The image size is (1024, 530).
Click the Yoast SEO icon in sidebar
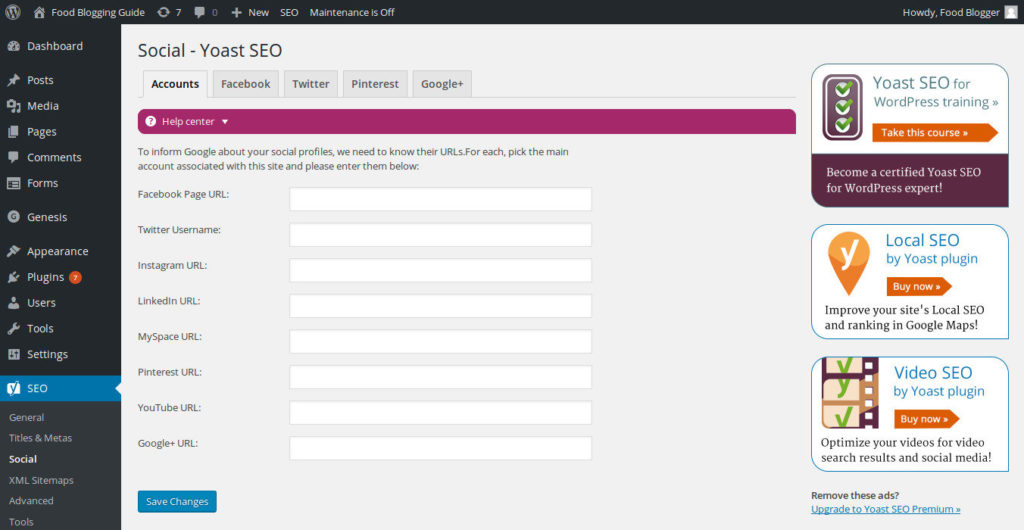pyautogui.click(x=13, y=388)
